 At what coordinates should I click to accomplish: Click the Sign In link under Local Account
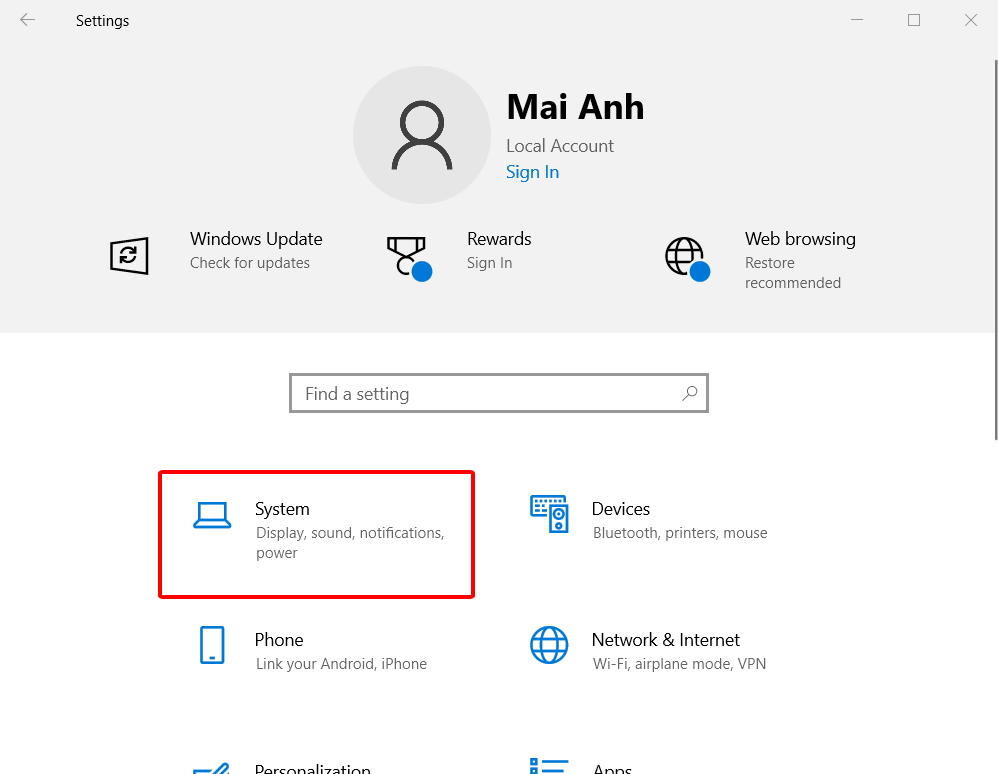click(532, 172)
